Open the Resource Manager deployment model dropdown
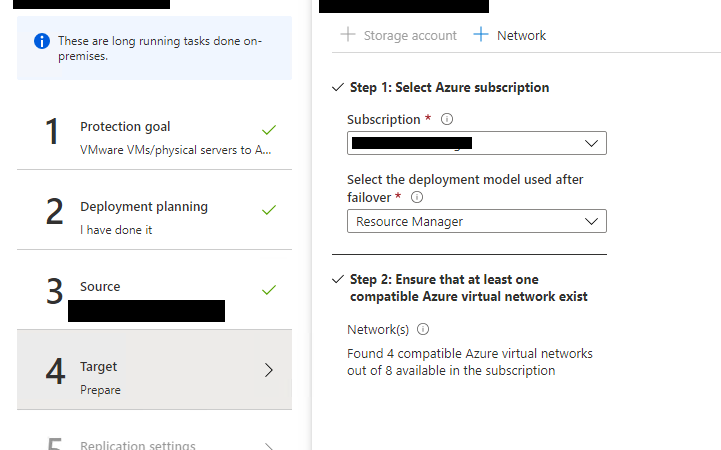The width and height of the screenshot is (721, 450). pos(477,221)
